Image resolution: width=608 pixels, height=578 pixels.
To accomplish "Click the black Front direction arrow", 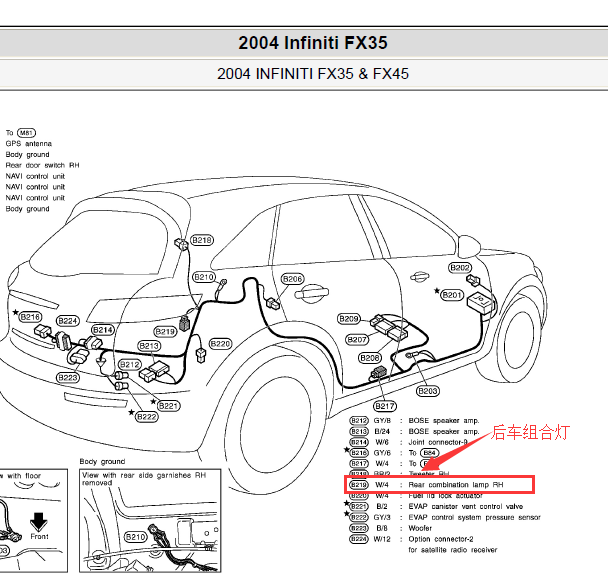I will click(39, 522).
